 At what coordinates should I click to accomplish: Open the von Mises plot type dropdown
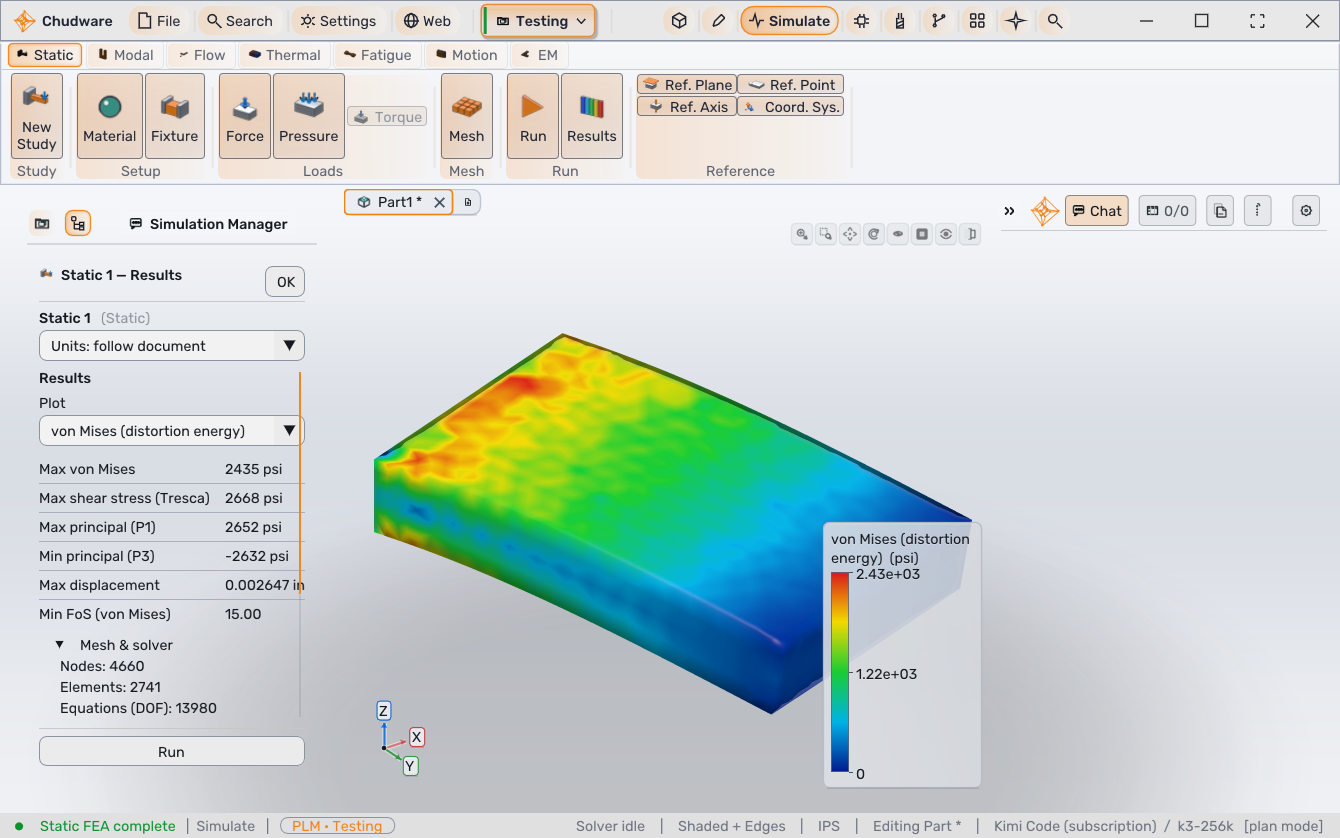(172, 431)
